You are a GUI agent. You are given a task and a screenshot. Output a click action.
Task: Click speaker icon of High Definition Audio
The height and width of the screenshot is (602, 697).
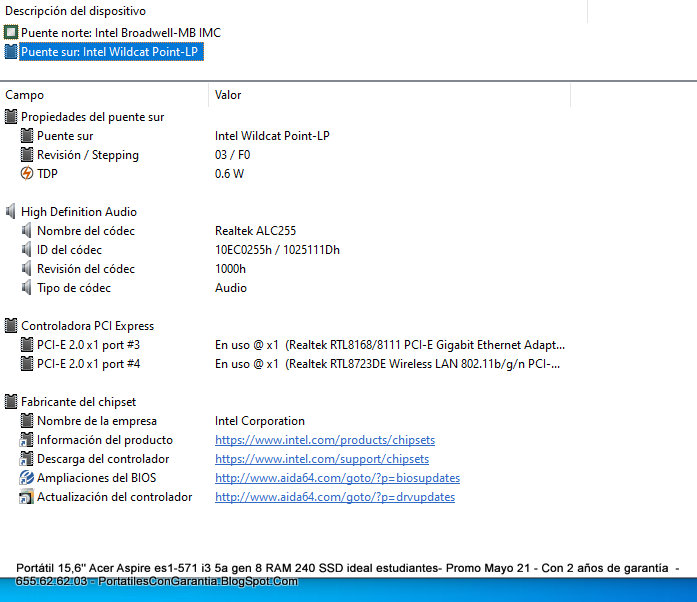click(x=11, y=212)
